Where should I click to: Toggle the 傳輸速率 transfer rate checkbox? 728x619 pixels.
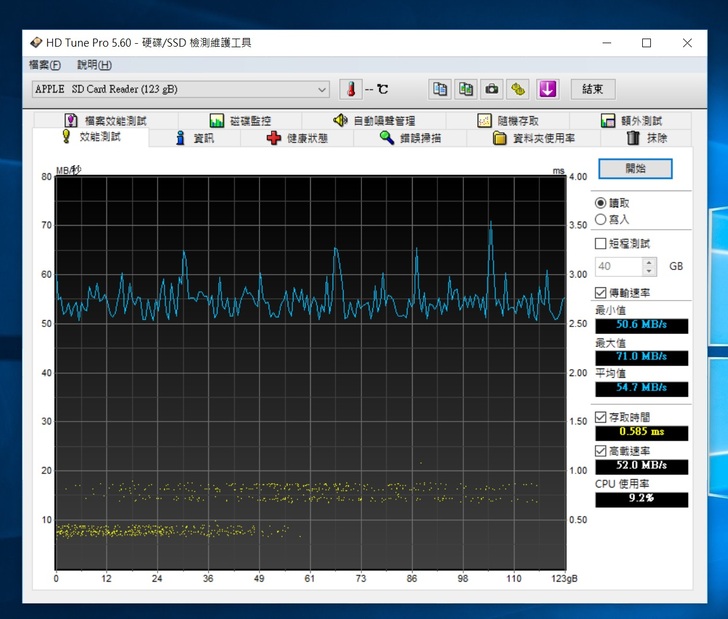pos(601,293)
